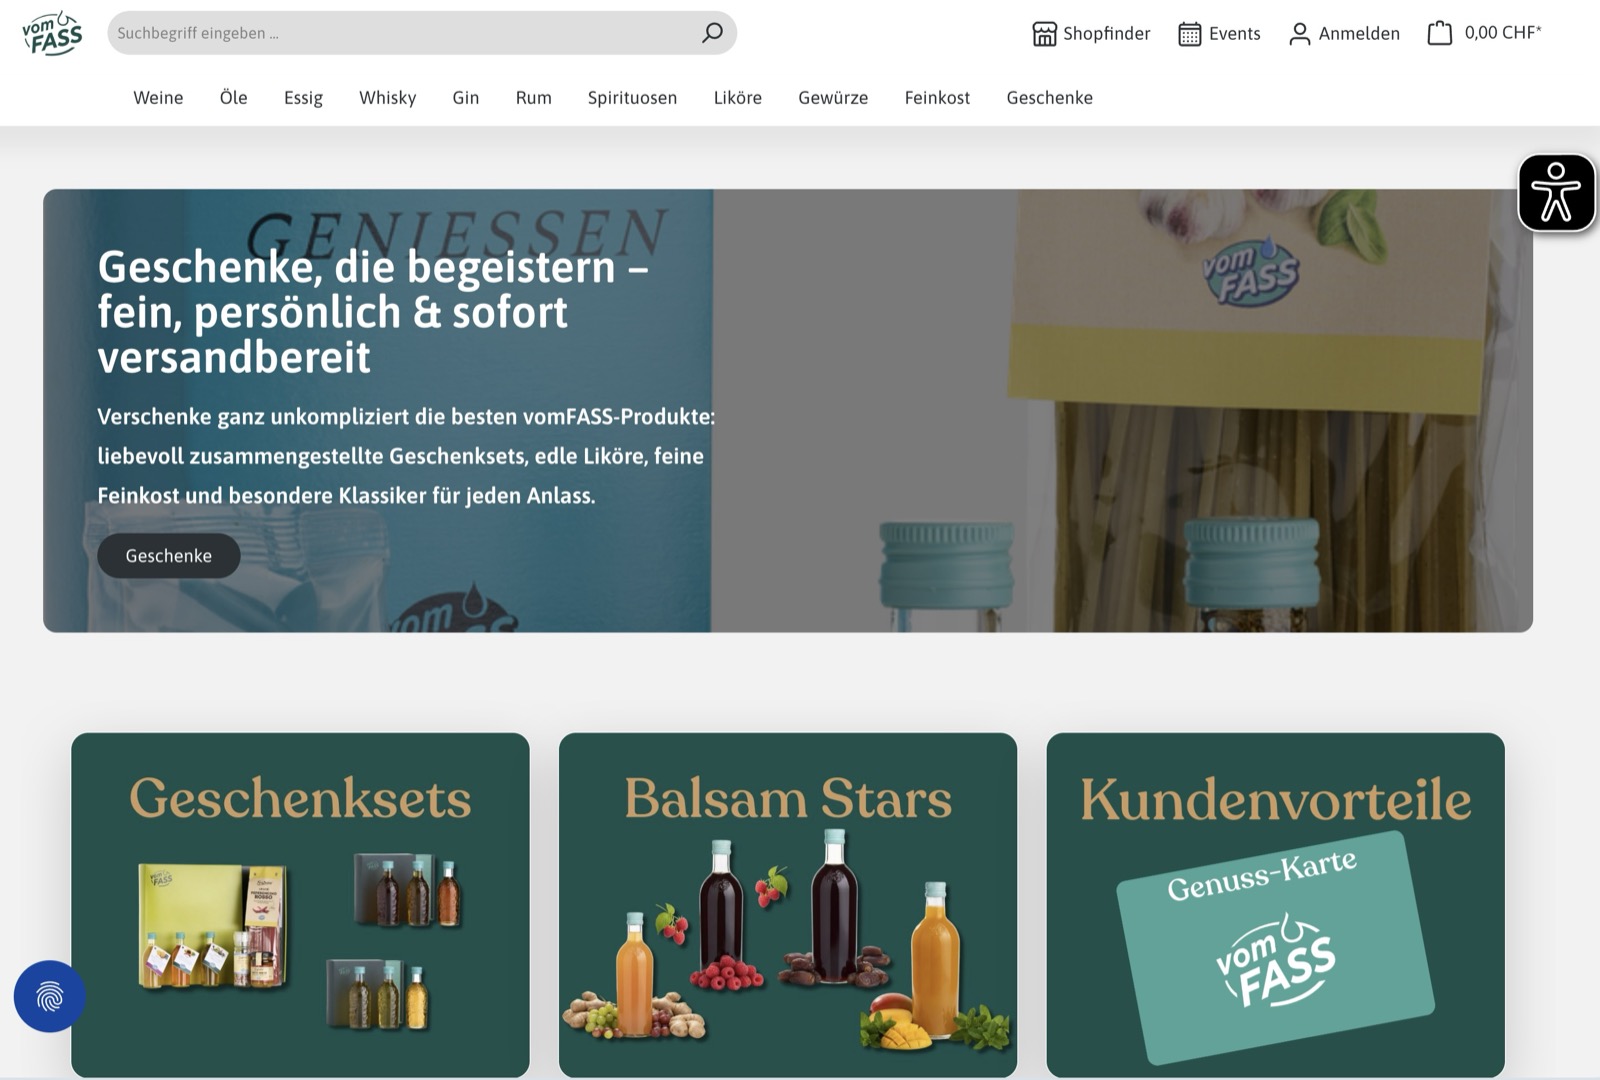Select the Öle menu category
Screen dimensions: 1600x1080
coord(233,98)
